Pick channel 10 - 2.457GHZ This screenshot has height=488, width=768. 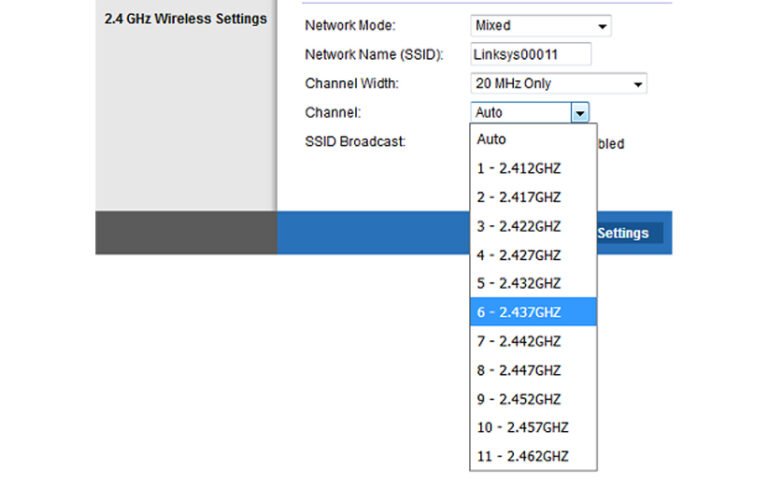click(x=533, y=428)
